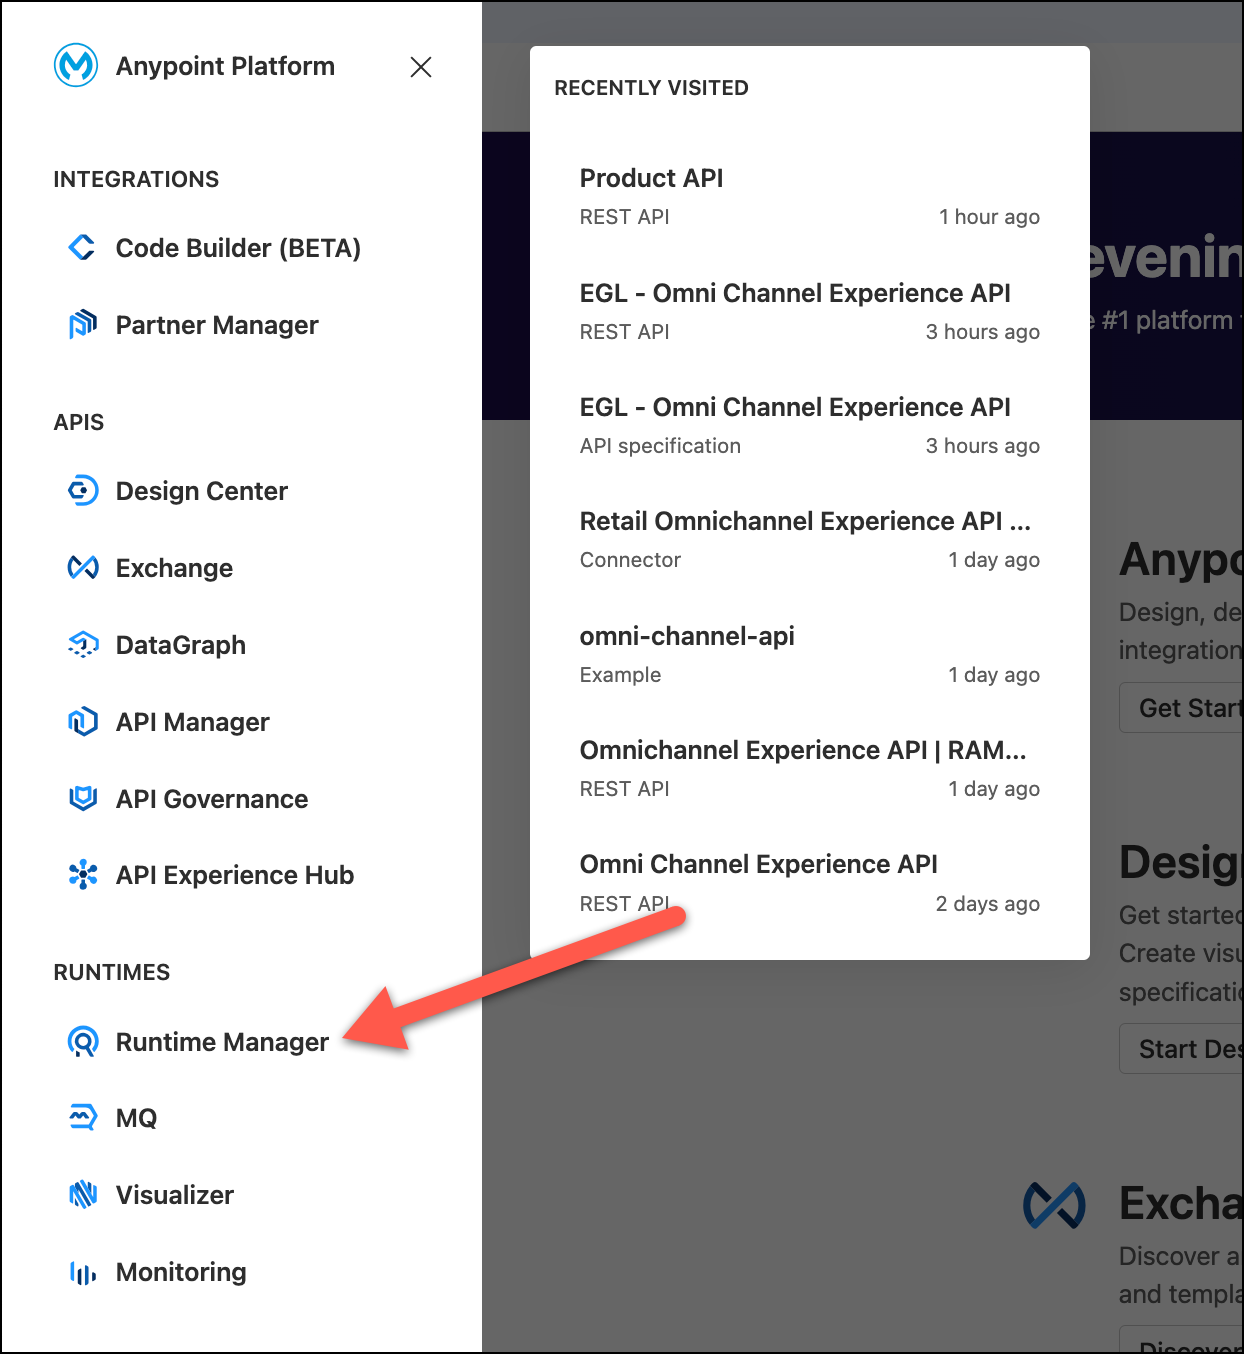The height and width of the screenshot is (1354, 1244).
Task: Click the 'Example' type label
Action: click(x=620, y=675)
